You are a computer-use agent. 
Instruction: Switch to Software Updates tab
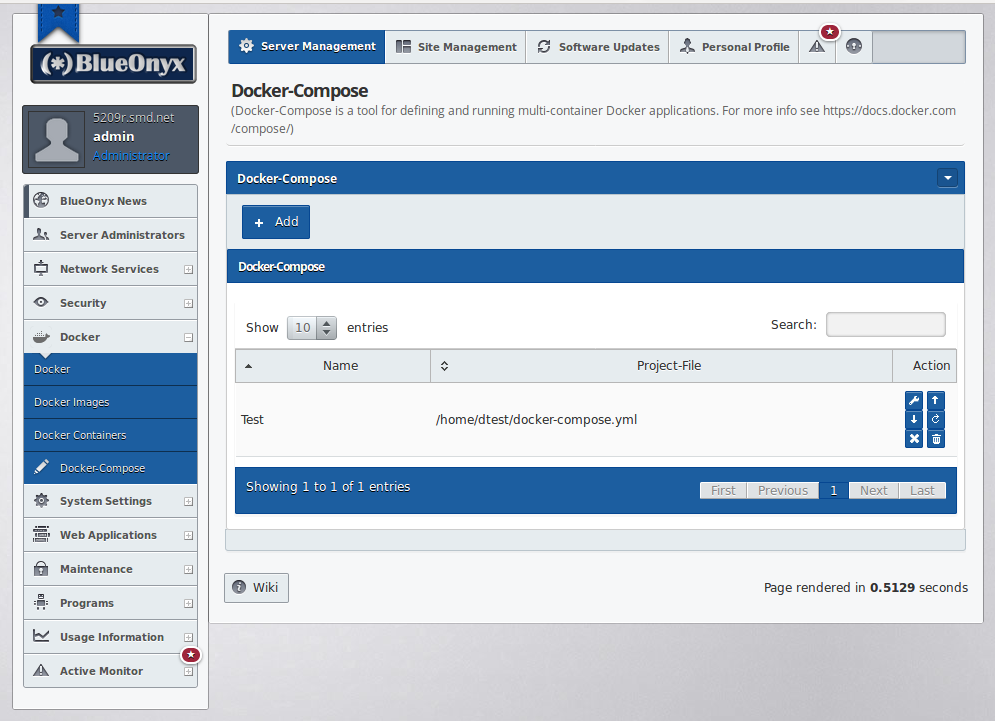[598, 46]
